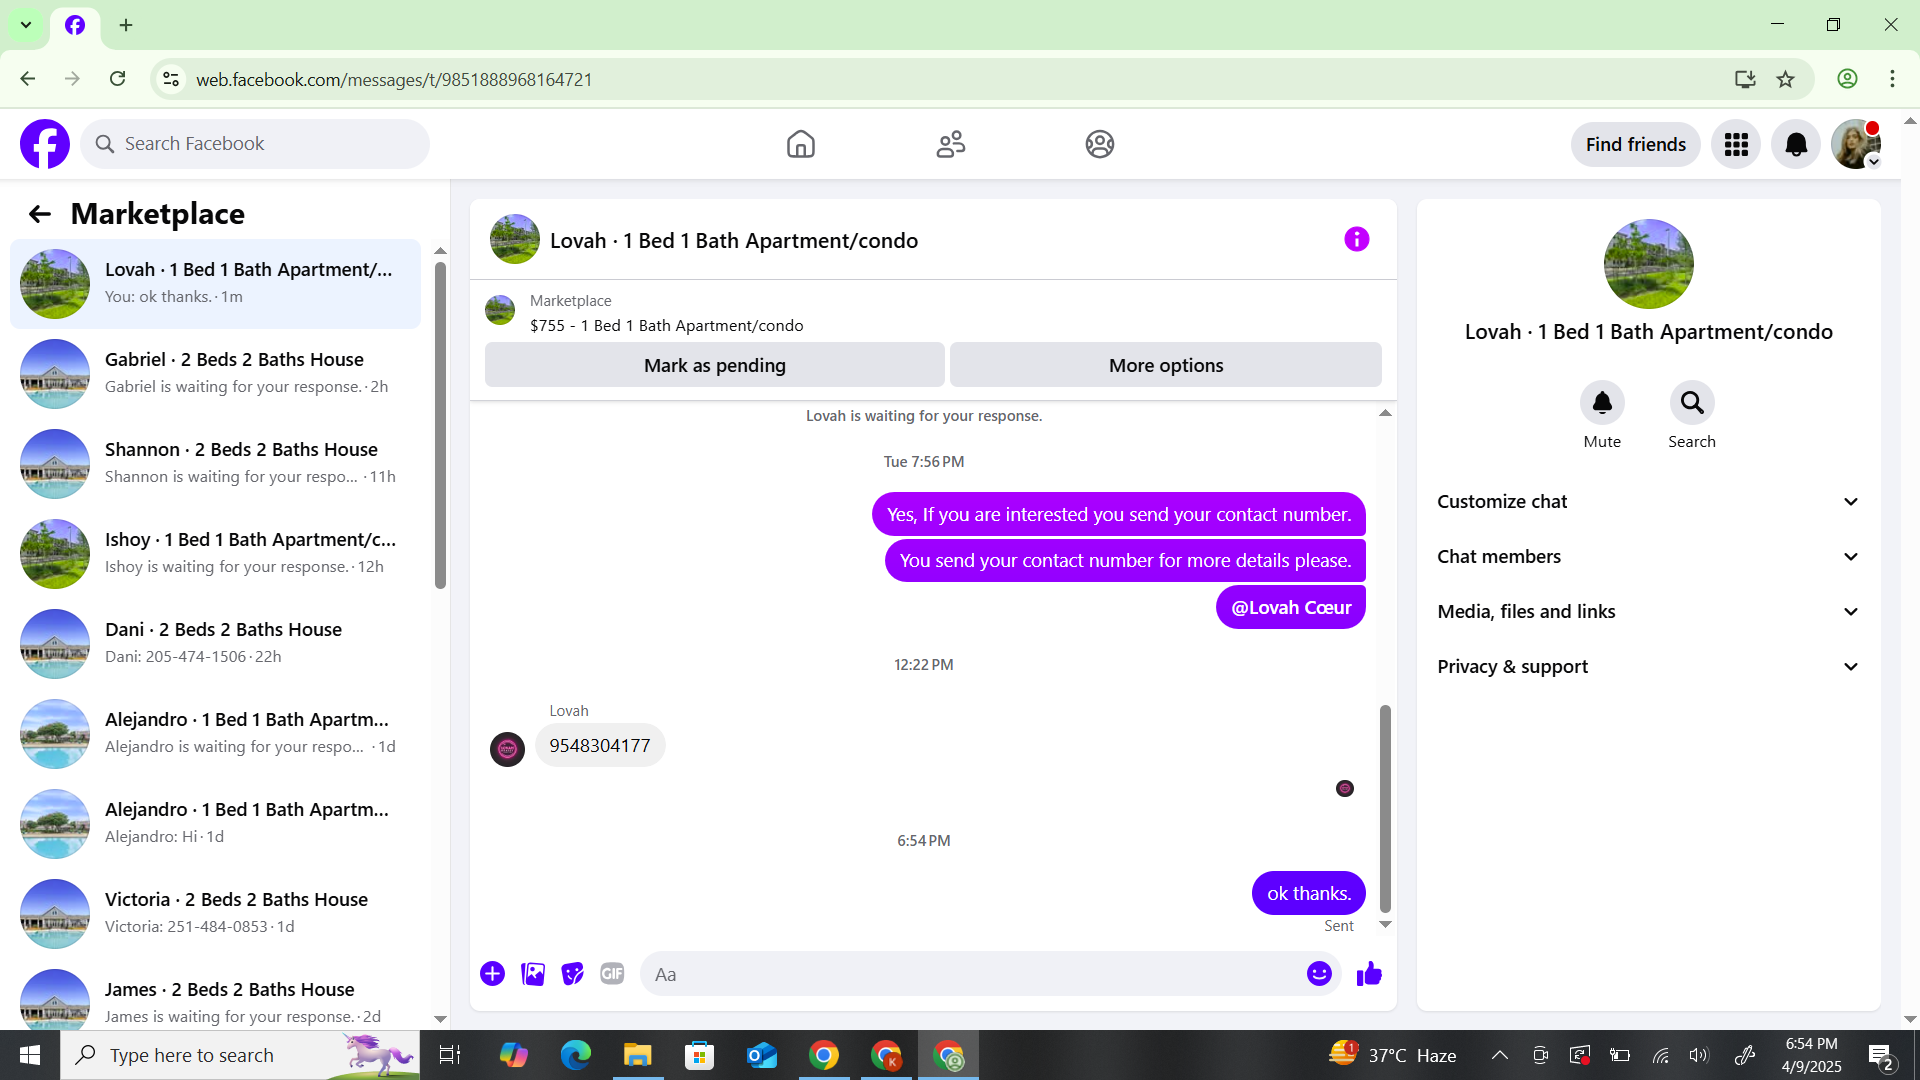Open a new browser tab
1920x1080 pixels.
point(126,25)
